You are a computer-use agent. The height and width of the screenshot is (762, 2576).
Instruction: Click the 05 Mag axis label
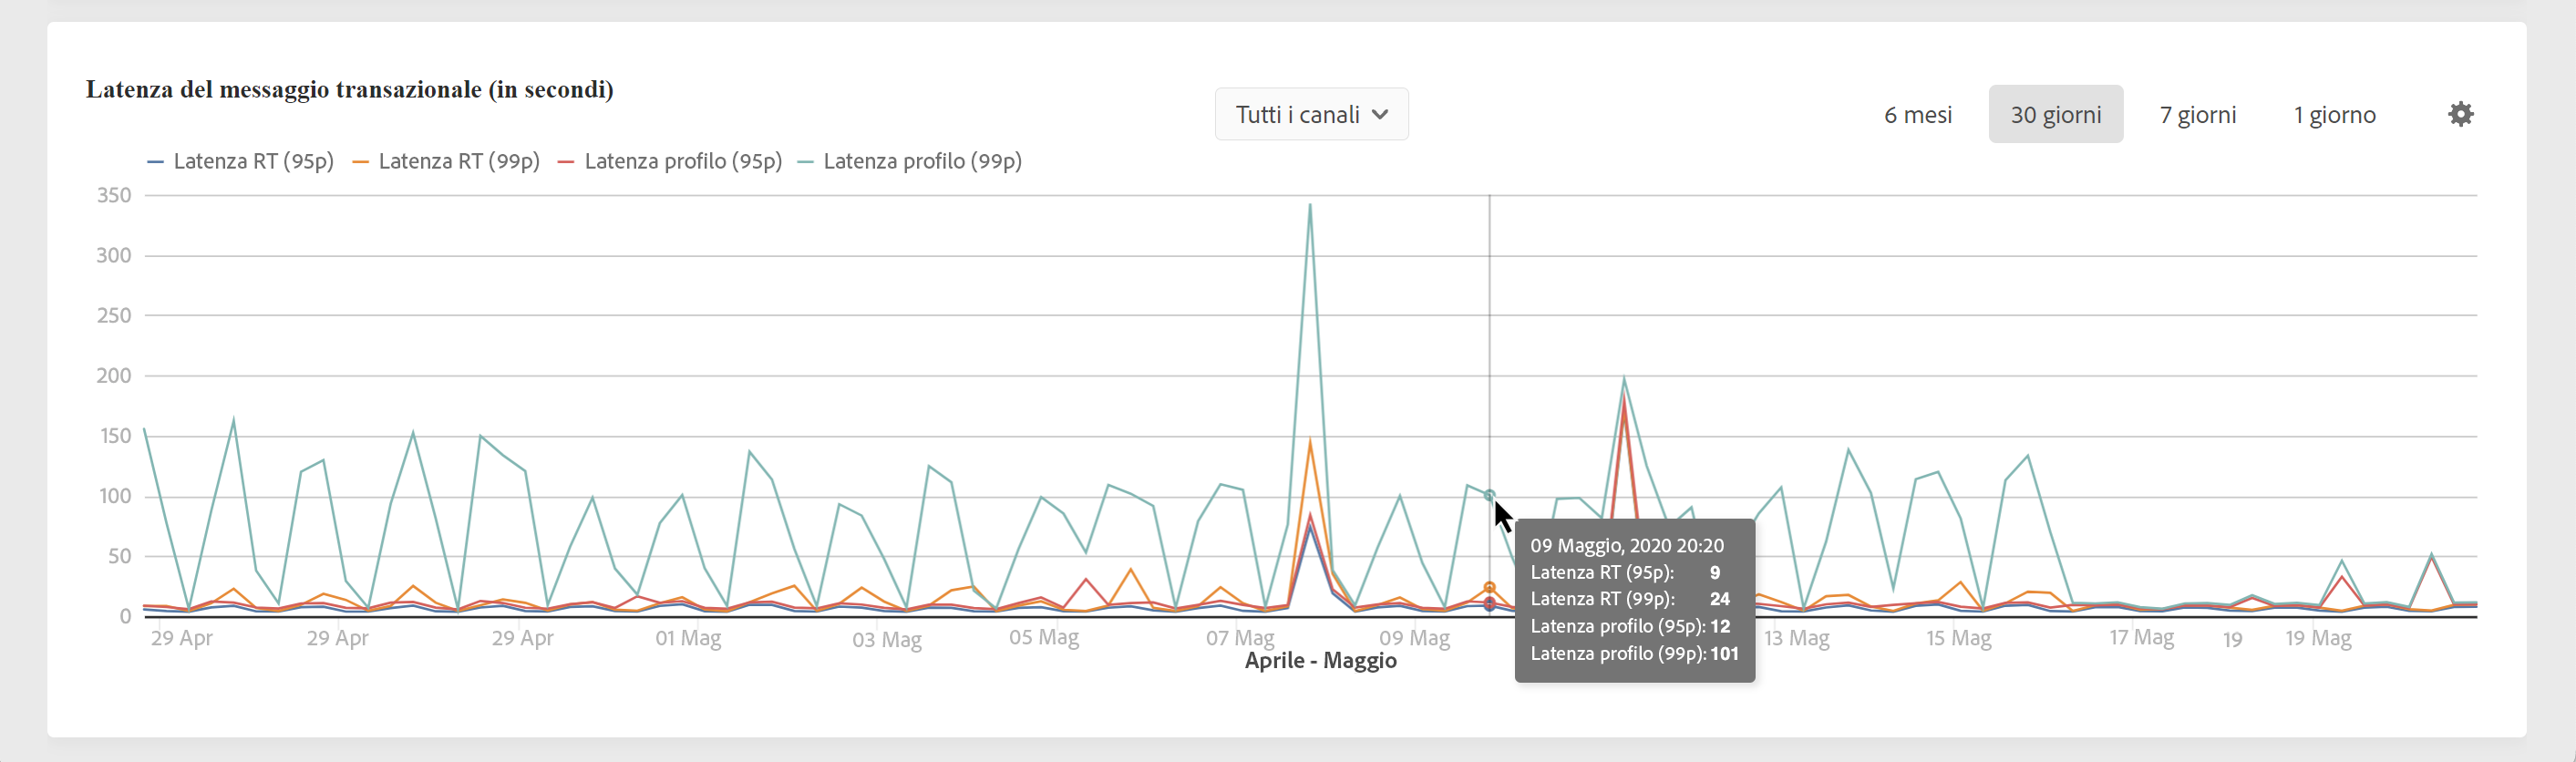click(1043, 638)
